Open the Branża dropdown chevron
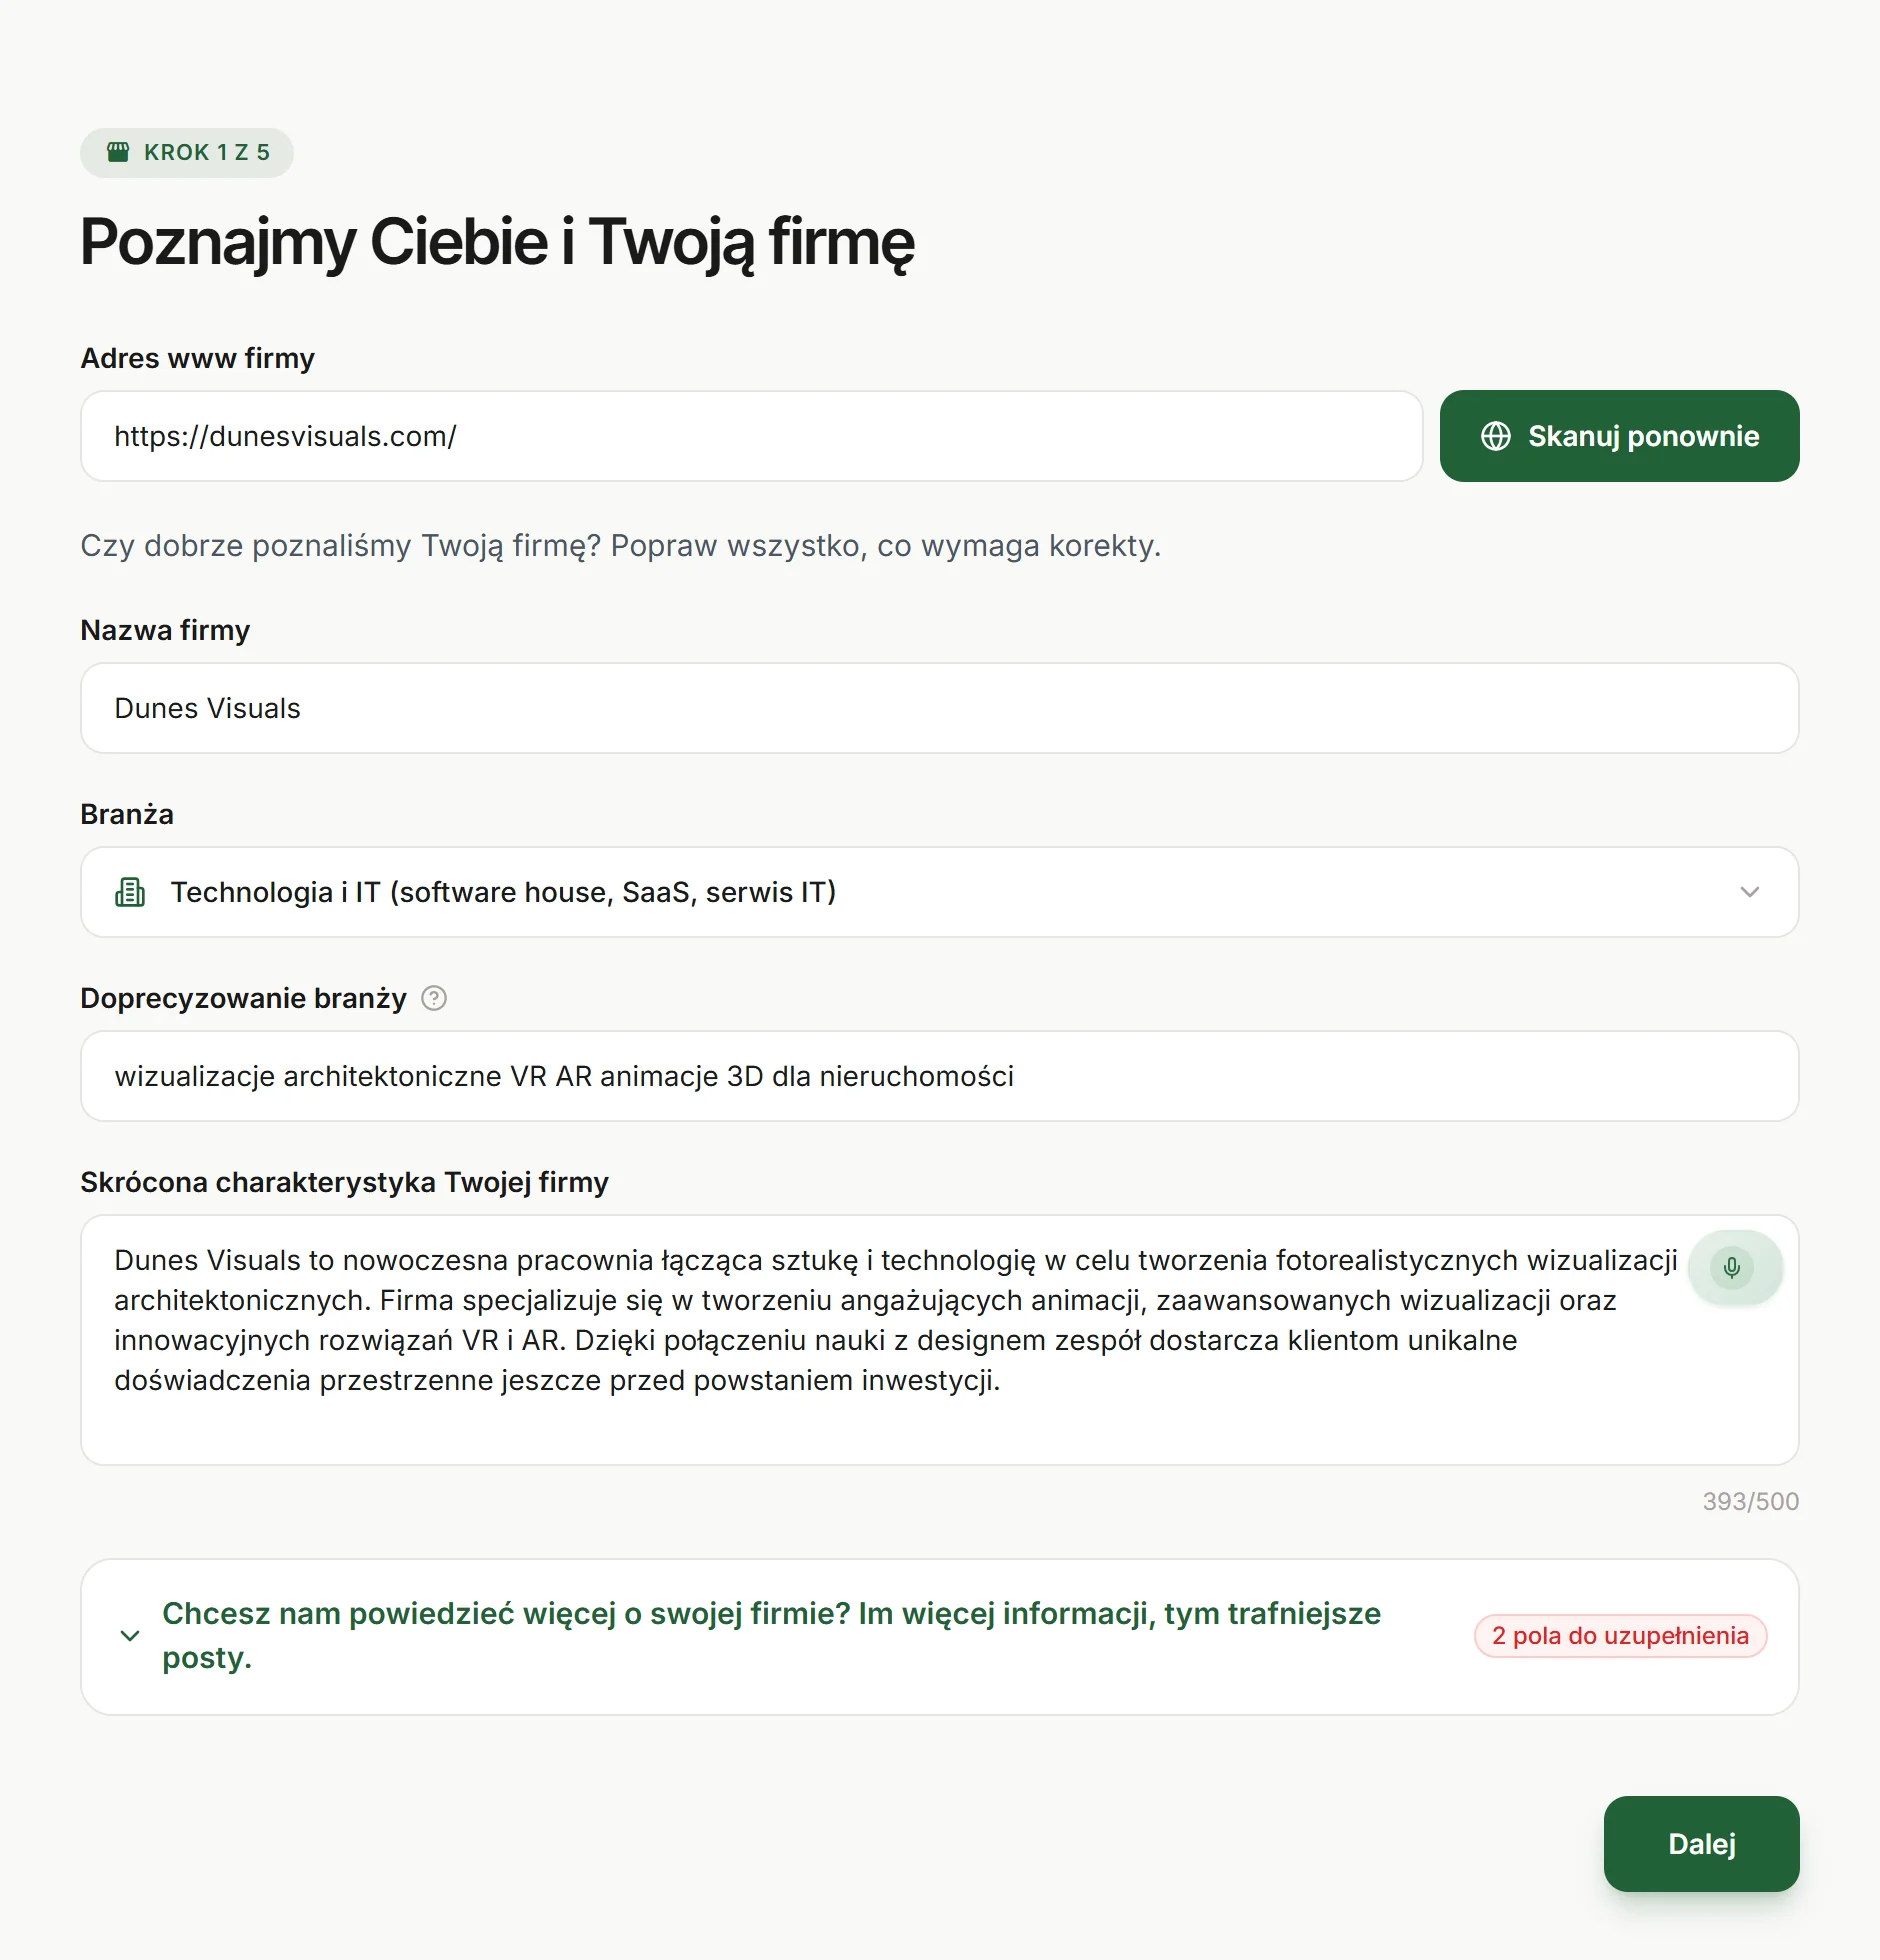This screenshot has width=1880, height=1960. [x=1749, y=892]
